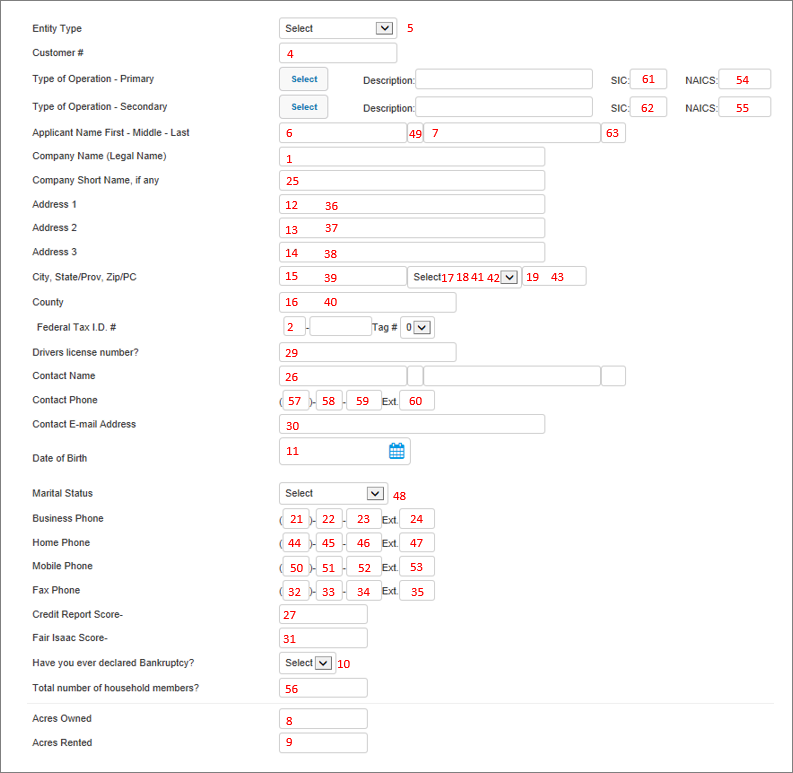Click the Applicant middle initial field
Image resolution: width=793 pixels, height=773 pixels.
coord(415,133)
